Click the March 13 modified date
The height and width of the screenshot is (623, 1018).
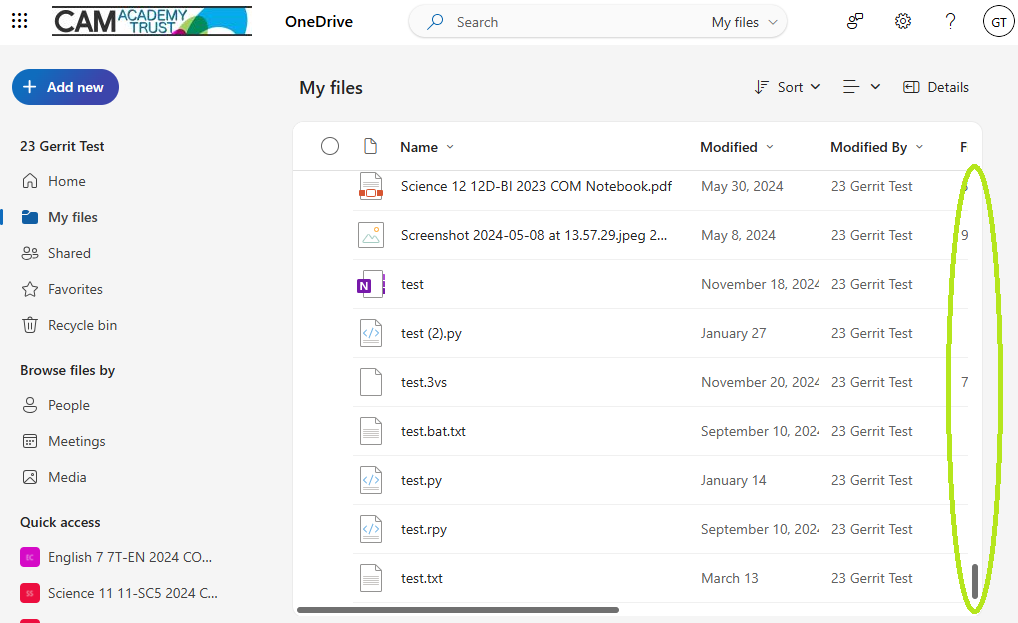coord(729,578)
